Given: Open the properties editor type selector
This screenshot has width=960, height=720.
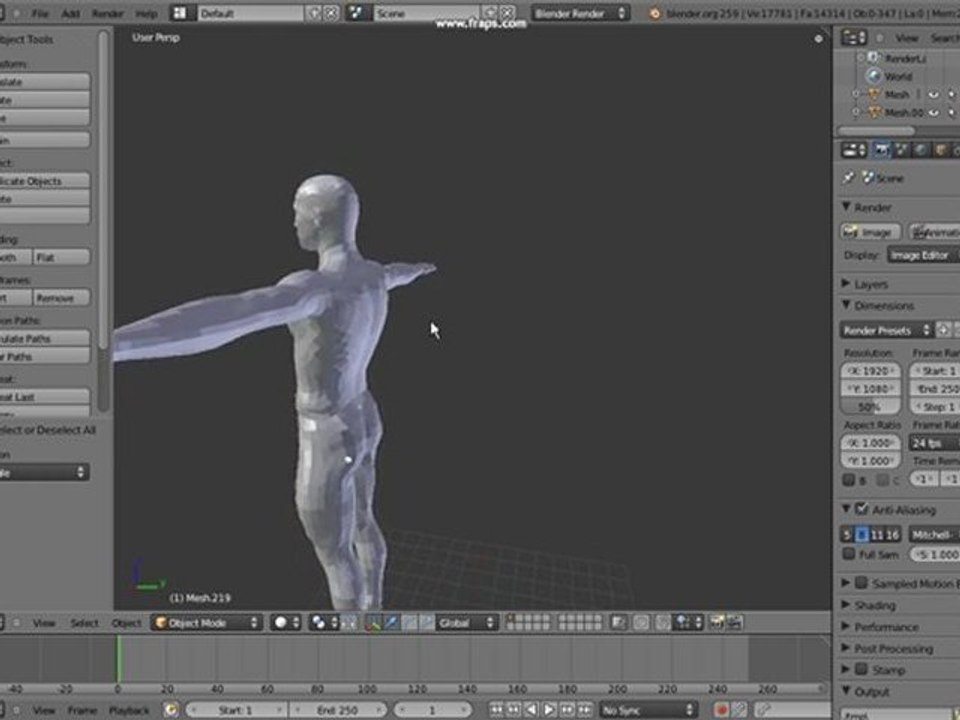Looking at the screenshot, I should pyautogui.click(x=853, y=150).
